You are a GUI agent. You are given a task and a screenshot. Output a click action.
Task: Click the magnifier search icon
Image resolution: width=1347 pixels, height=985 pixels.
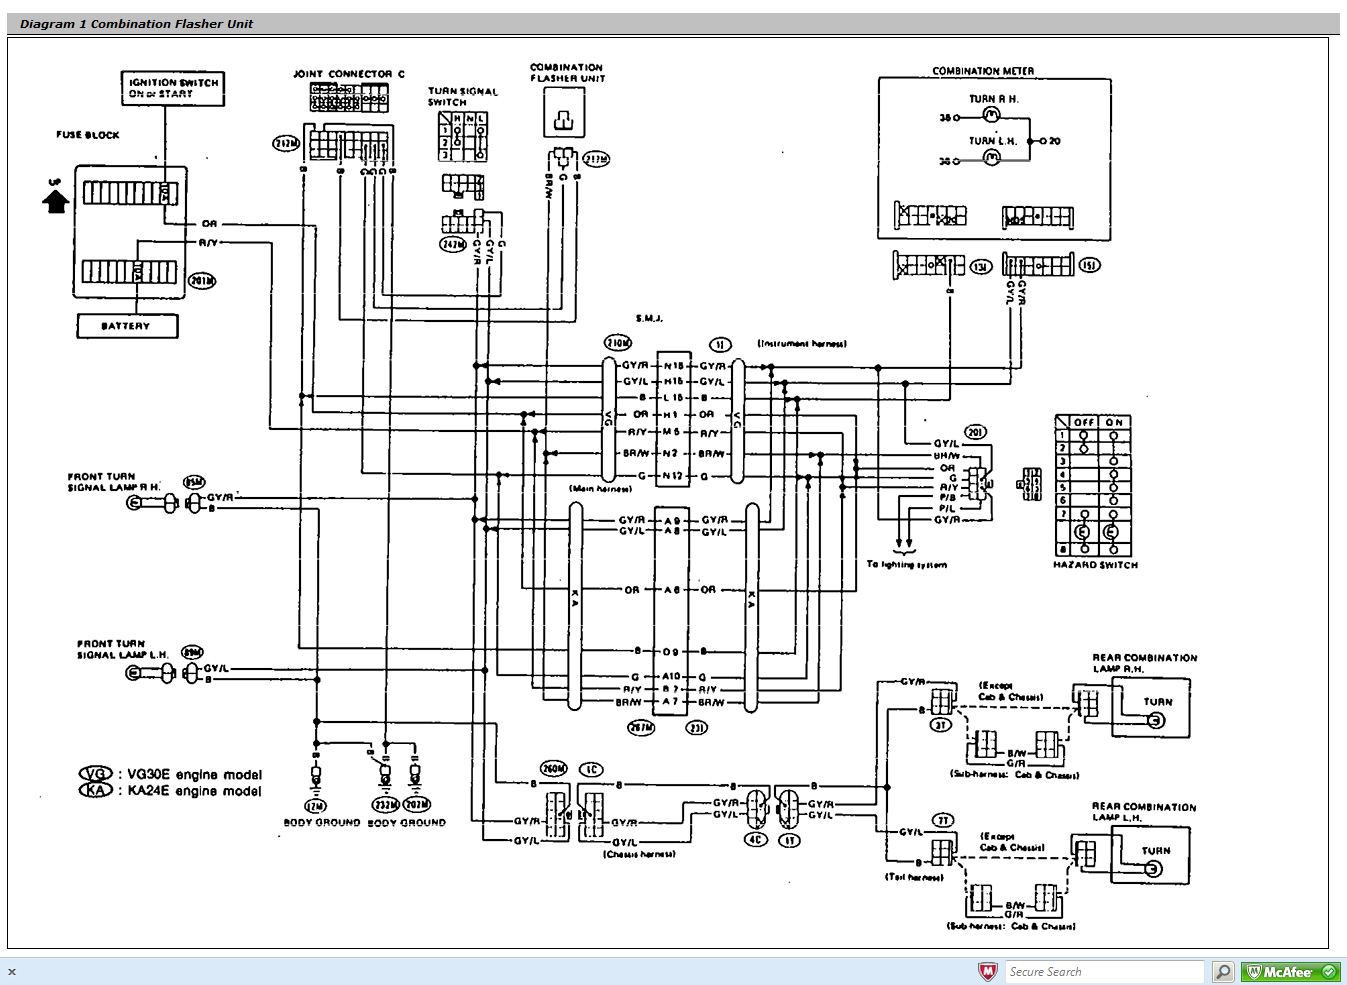pyautogui.click(x=1224, y=971)
